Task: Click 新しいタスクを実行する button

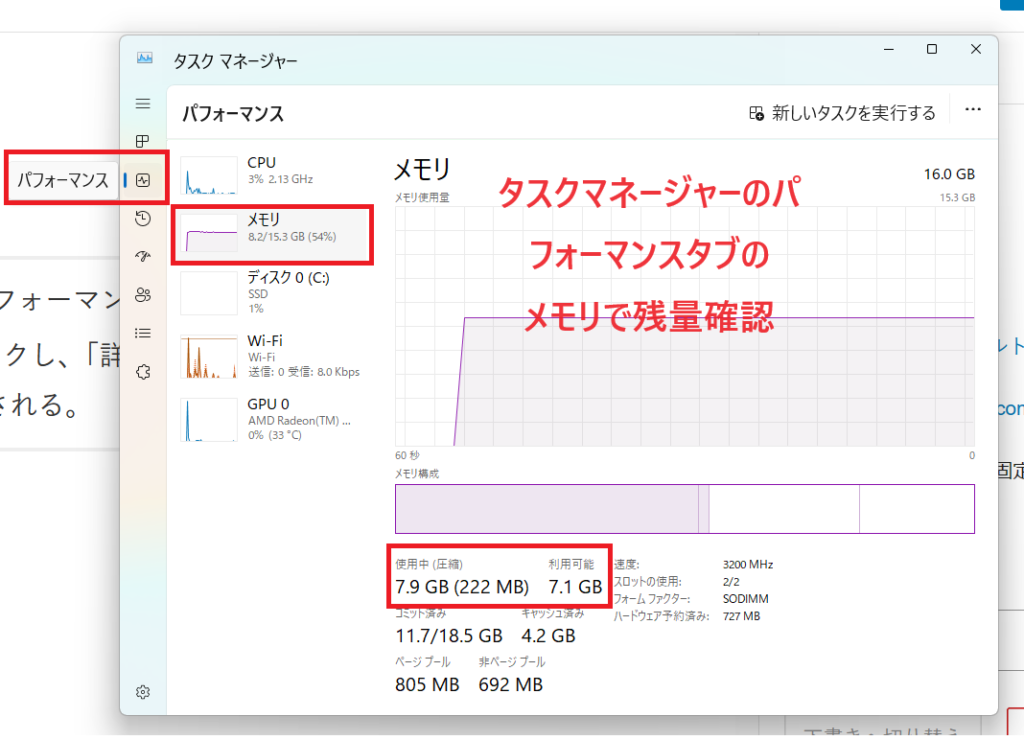Action: coord(842,113)
